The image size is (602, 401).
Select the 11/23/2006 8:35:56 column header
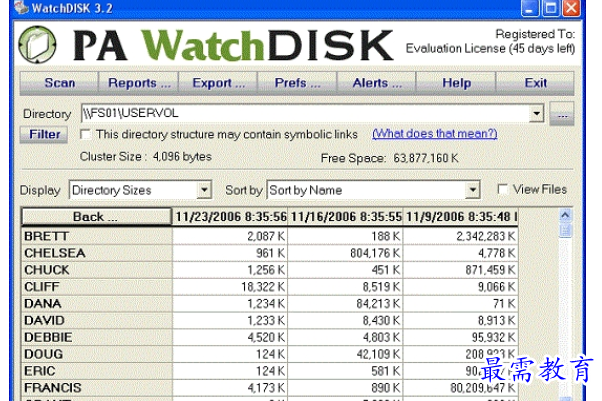click(230, 217)
